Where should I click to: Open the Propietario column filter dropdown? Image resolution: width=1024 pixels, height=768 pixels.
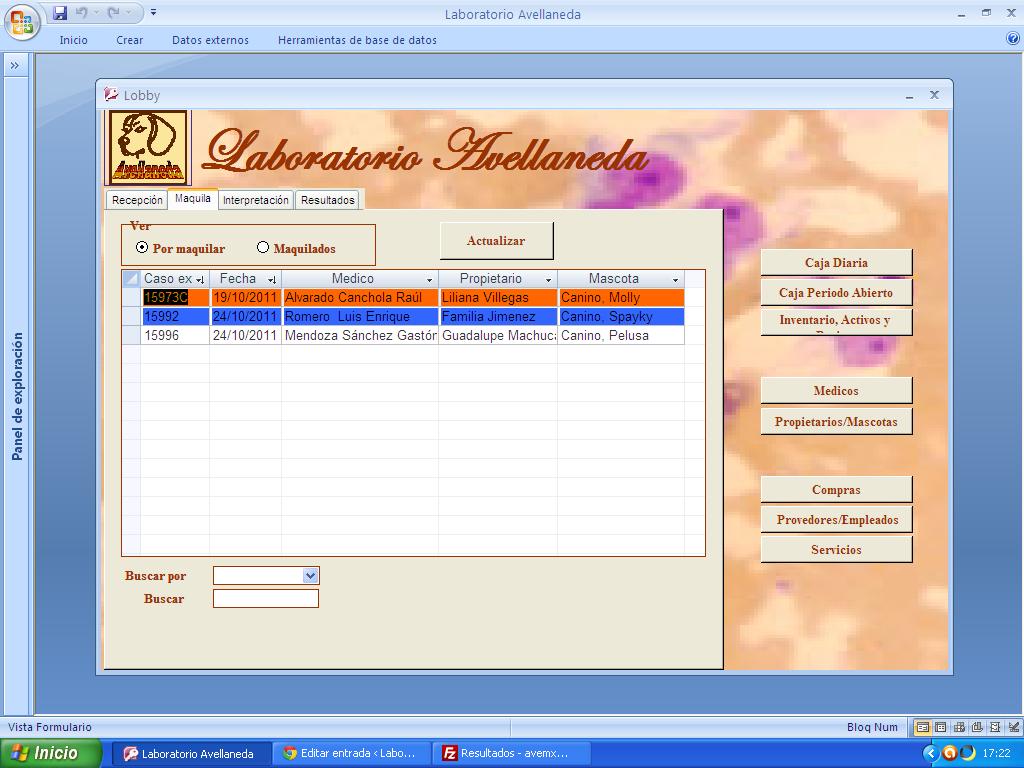pos(548,280)
